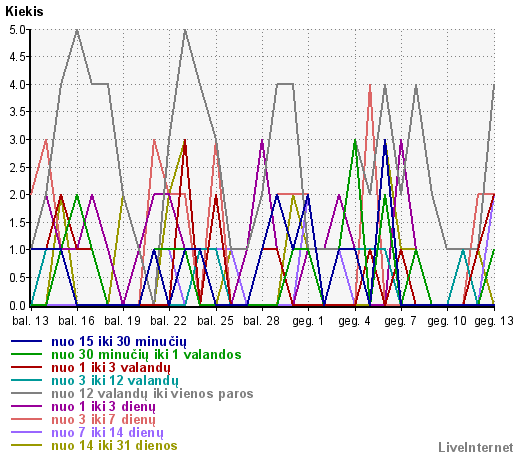Click the 3.5 y-axis value

(18, 112)
